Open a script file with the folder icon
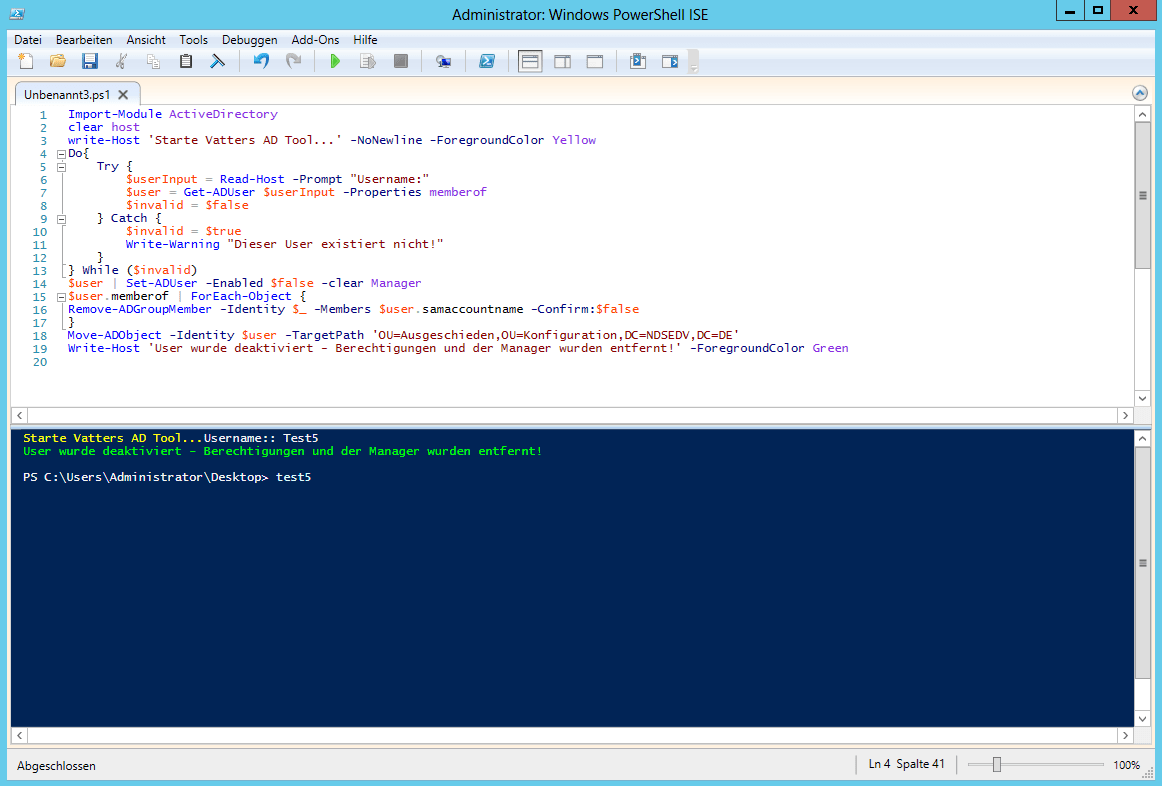This screenshot has width=1162, height=786. point(58,62)
